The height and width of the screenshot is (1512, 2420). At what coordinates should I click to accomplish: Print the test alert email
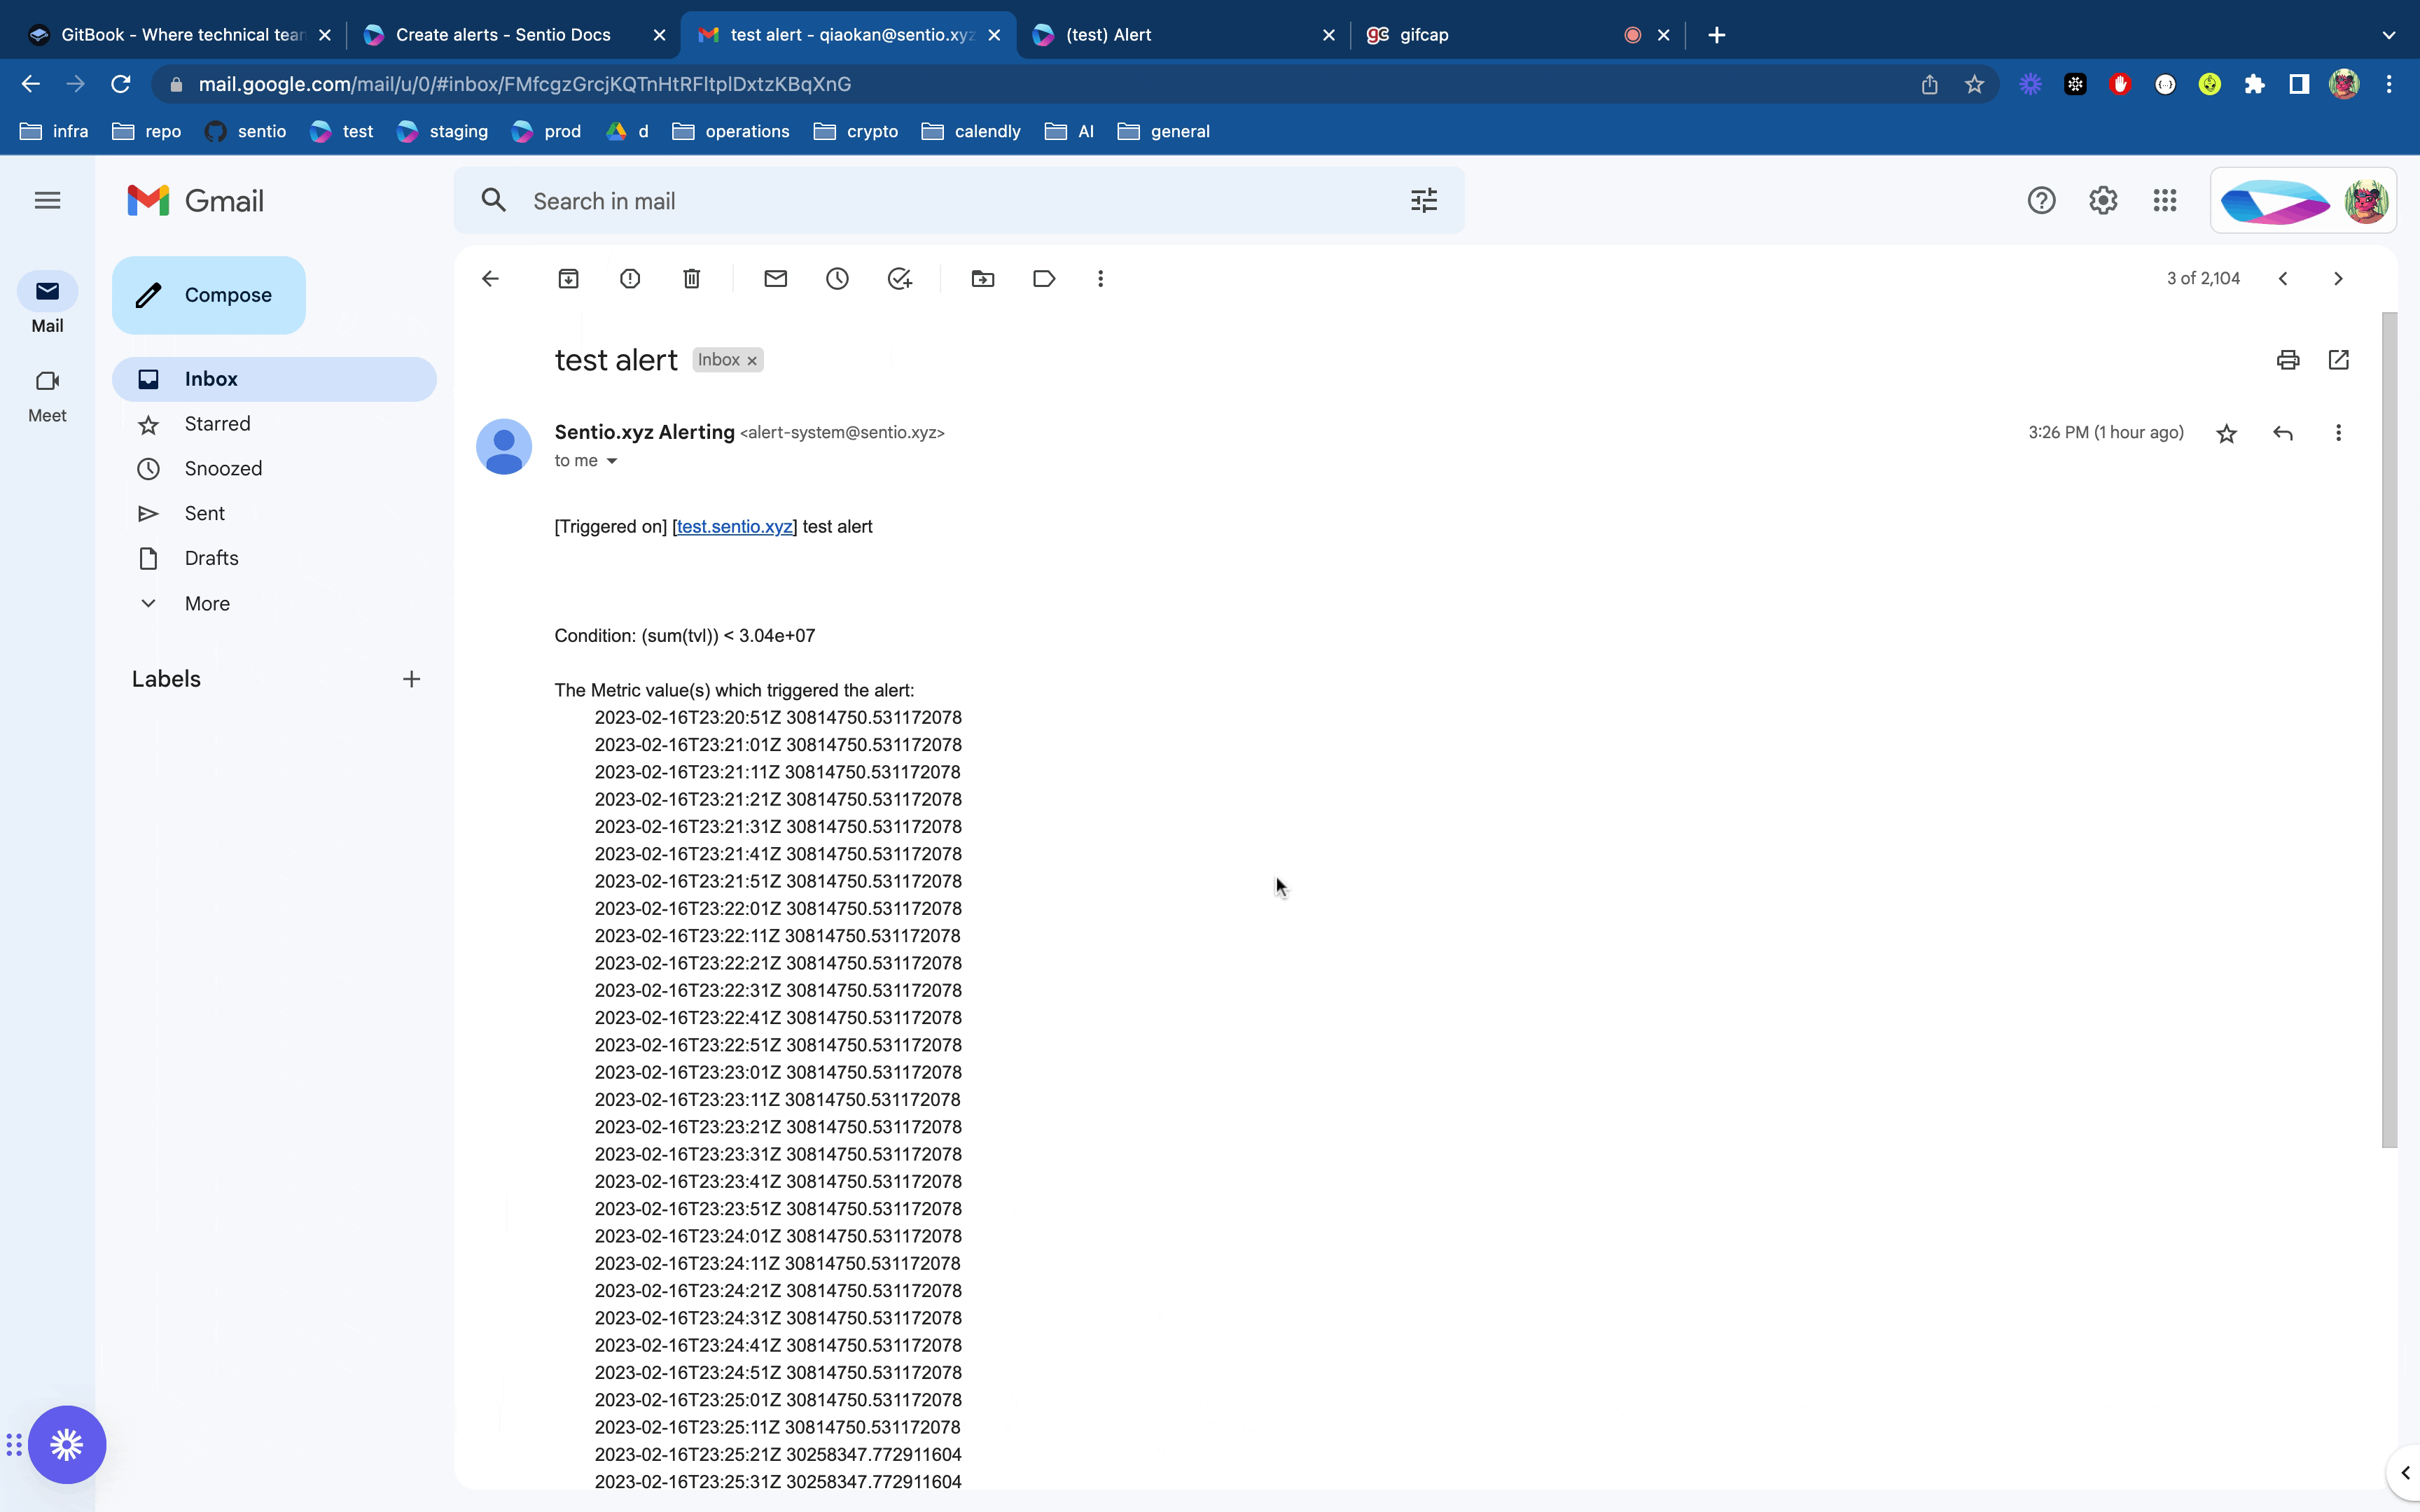tap(2287, 360)
